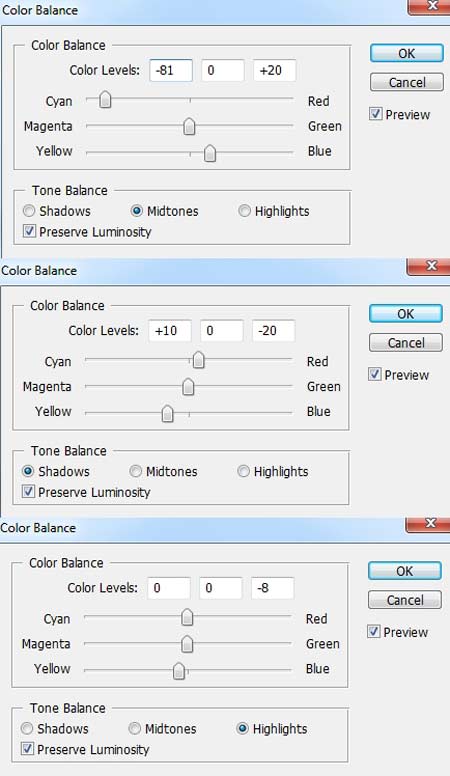The width and height of the screenshot is (450, 776).
Task: Close the bottom Color Balance dialog
Action: [x=430, y=524]
